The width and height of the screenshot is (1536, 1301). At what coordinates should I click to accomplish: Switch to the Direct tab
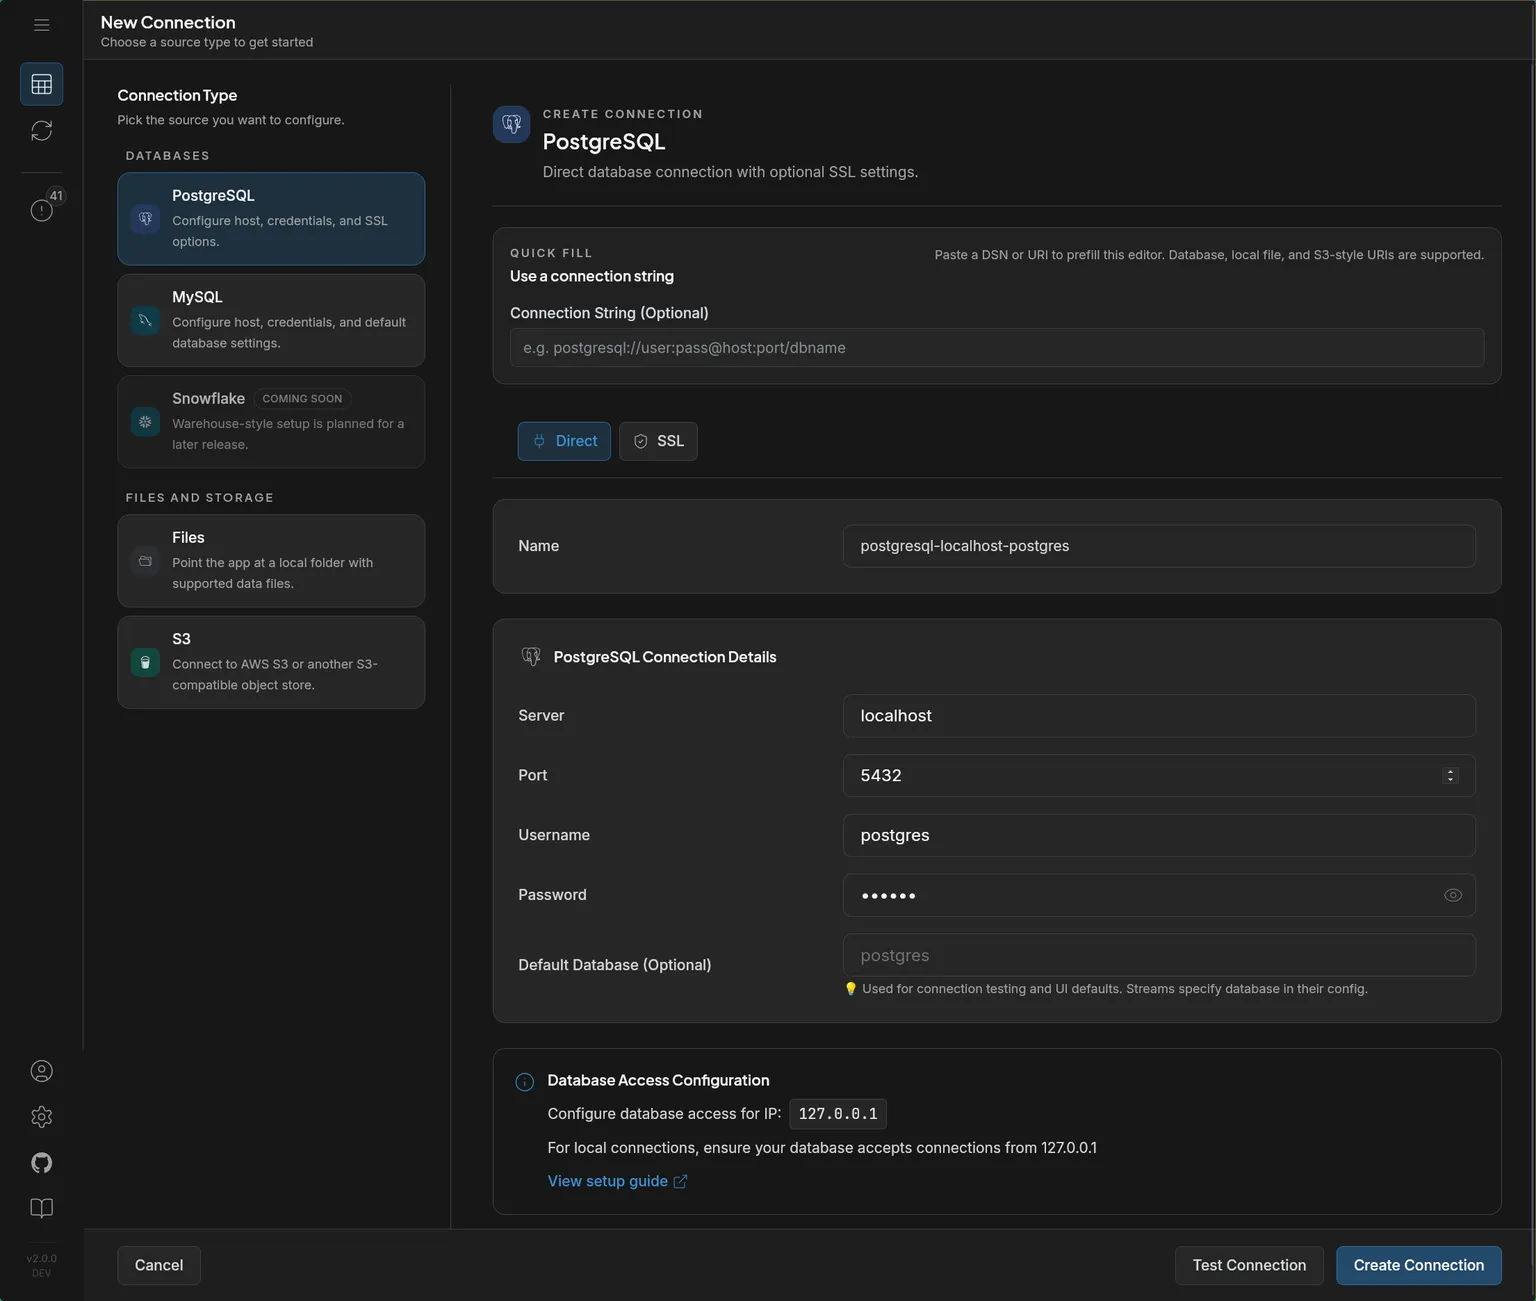coord(564,441)
